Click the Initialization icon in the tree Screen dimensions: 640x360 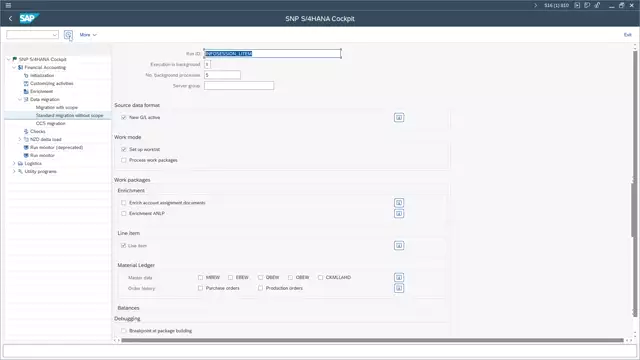click(26, 76)
